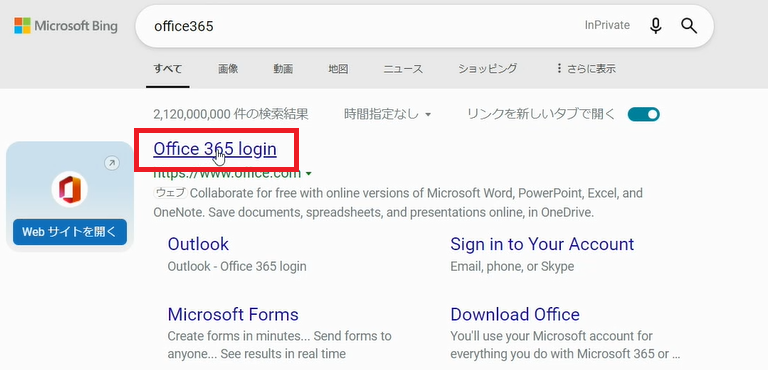Click the Outlook - Office 365 login description
768x370 pixels.
click(x=237, y=267)
